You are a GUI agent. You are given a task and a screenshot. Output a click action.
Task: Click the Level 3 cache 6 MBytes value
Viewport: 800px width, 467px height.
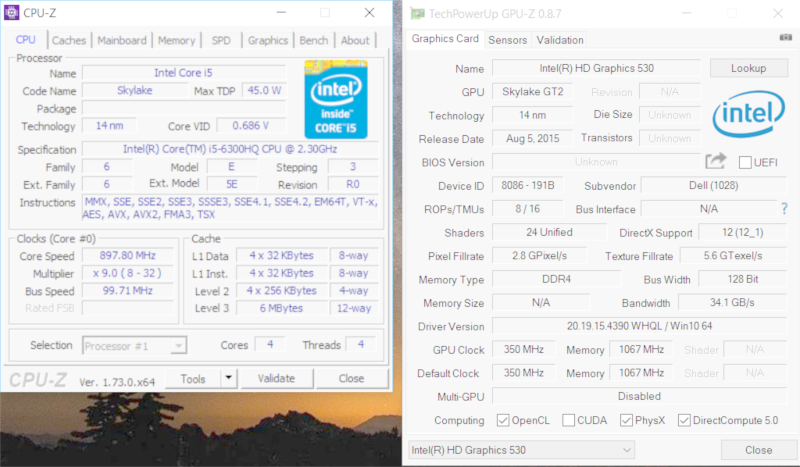[281, 308]
